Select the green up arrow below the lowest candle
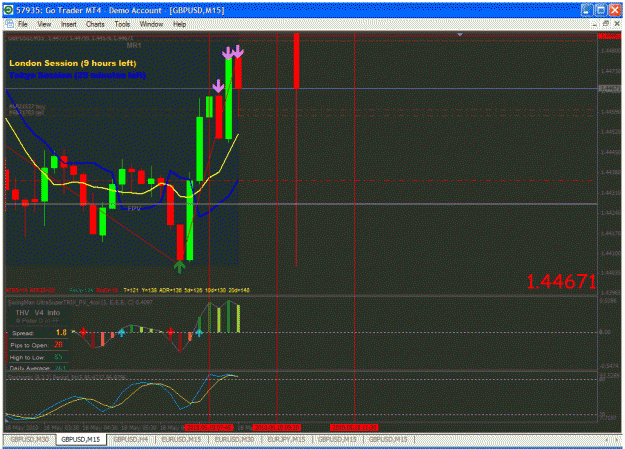625x449 pixels. pos(179,266)
